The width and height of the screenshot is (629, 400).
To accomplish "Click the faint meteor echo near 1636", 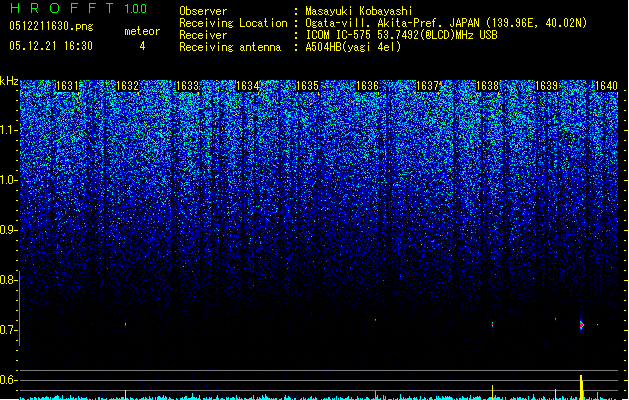I will 375,320.
